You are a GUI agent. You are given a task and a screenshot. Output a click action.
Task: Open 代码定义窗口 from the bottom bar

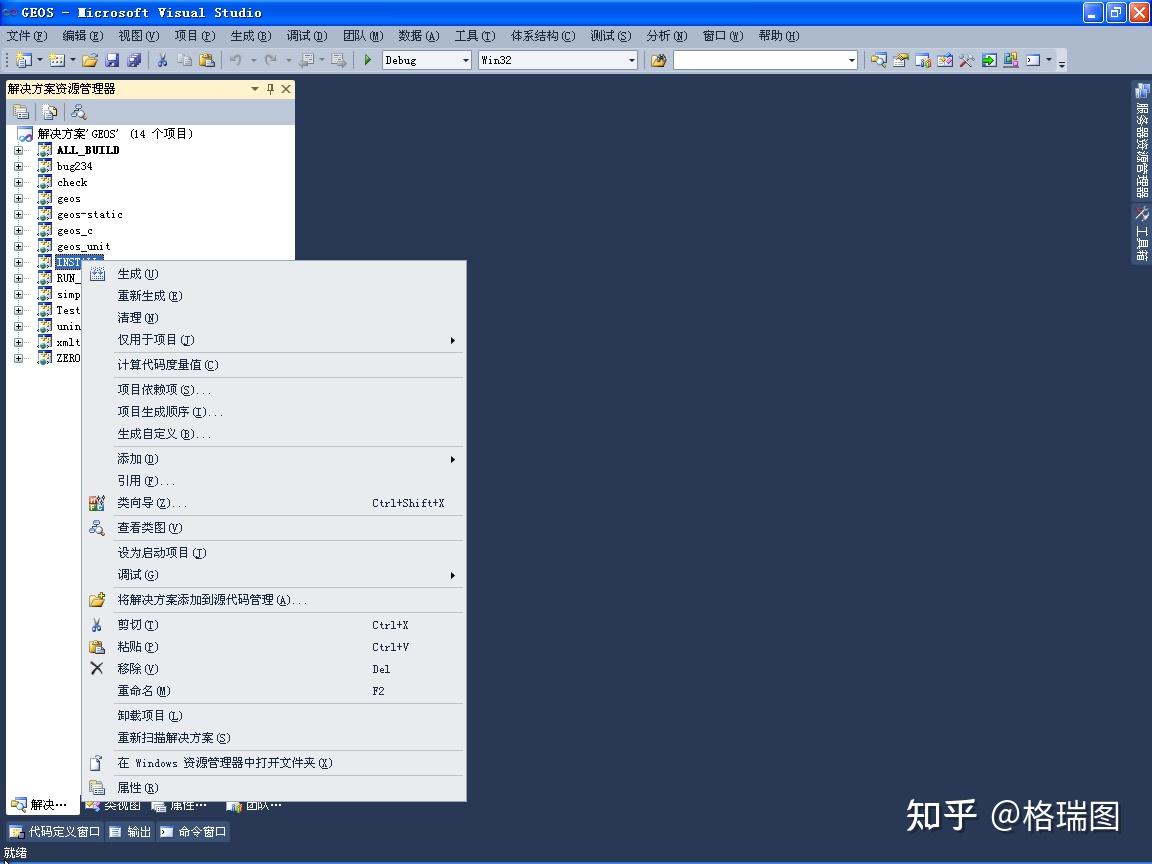pyautogui.click(x=55, y=830)
